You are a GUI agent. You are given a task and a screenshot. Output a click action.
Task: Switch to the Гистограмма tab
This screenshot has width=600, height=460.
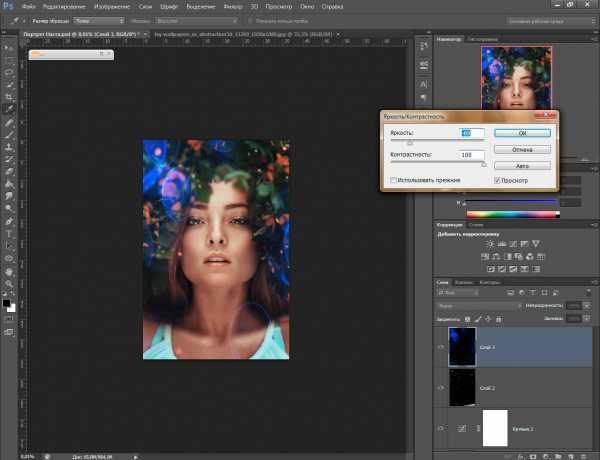(482, 39)
